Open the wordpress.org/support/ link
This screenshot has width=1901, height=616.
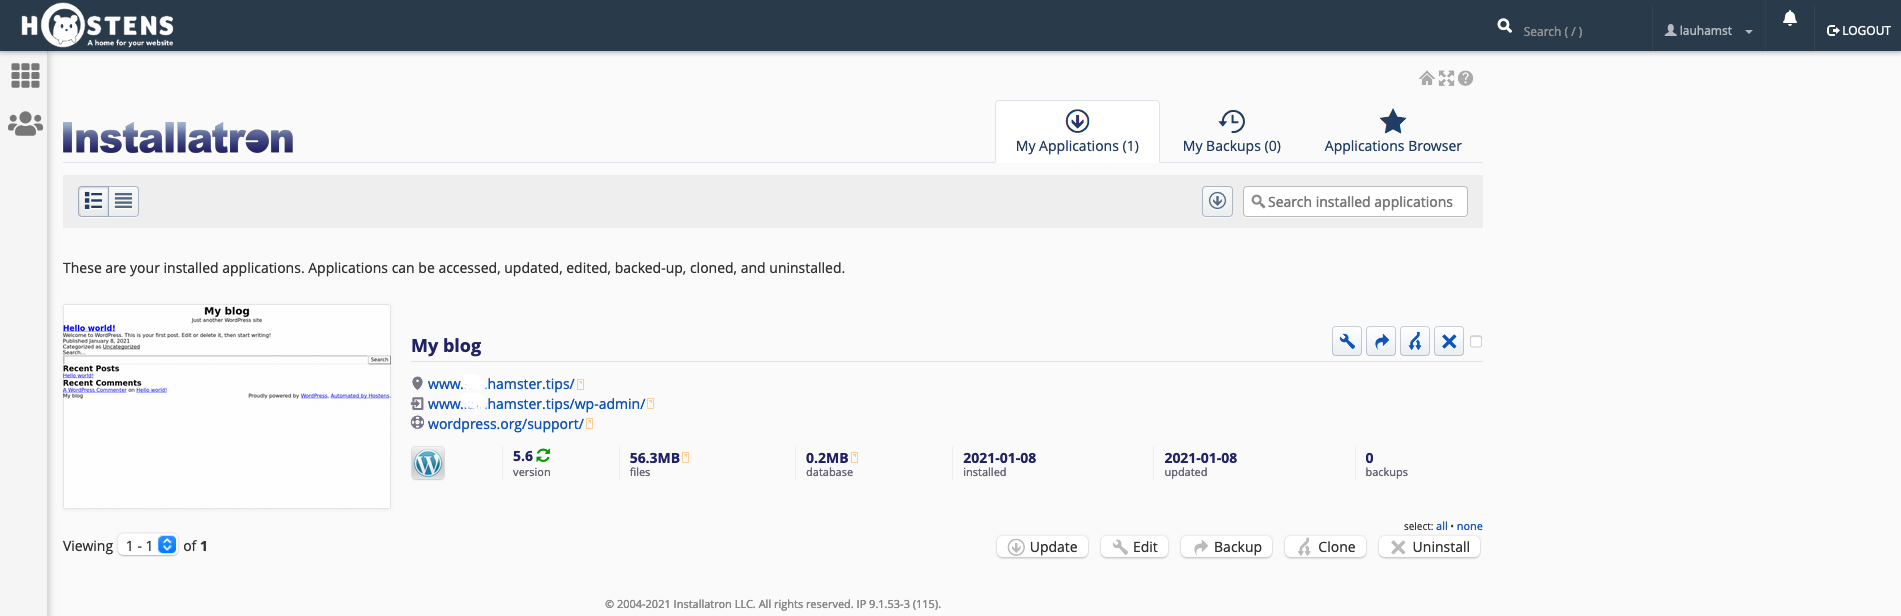pos(506,424)
